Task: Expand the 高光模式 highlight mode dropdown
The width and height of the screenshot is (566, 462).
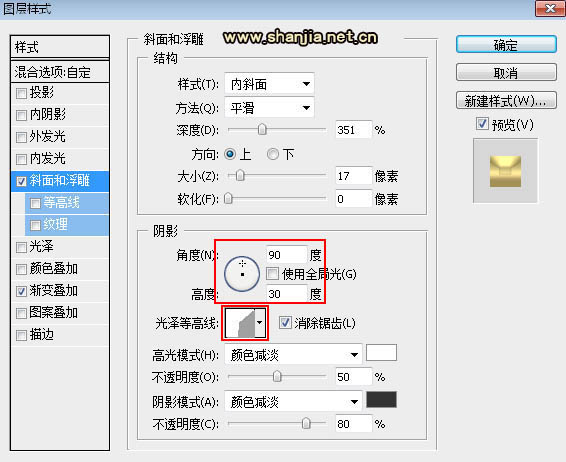Action: (293, 356)
